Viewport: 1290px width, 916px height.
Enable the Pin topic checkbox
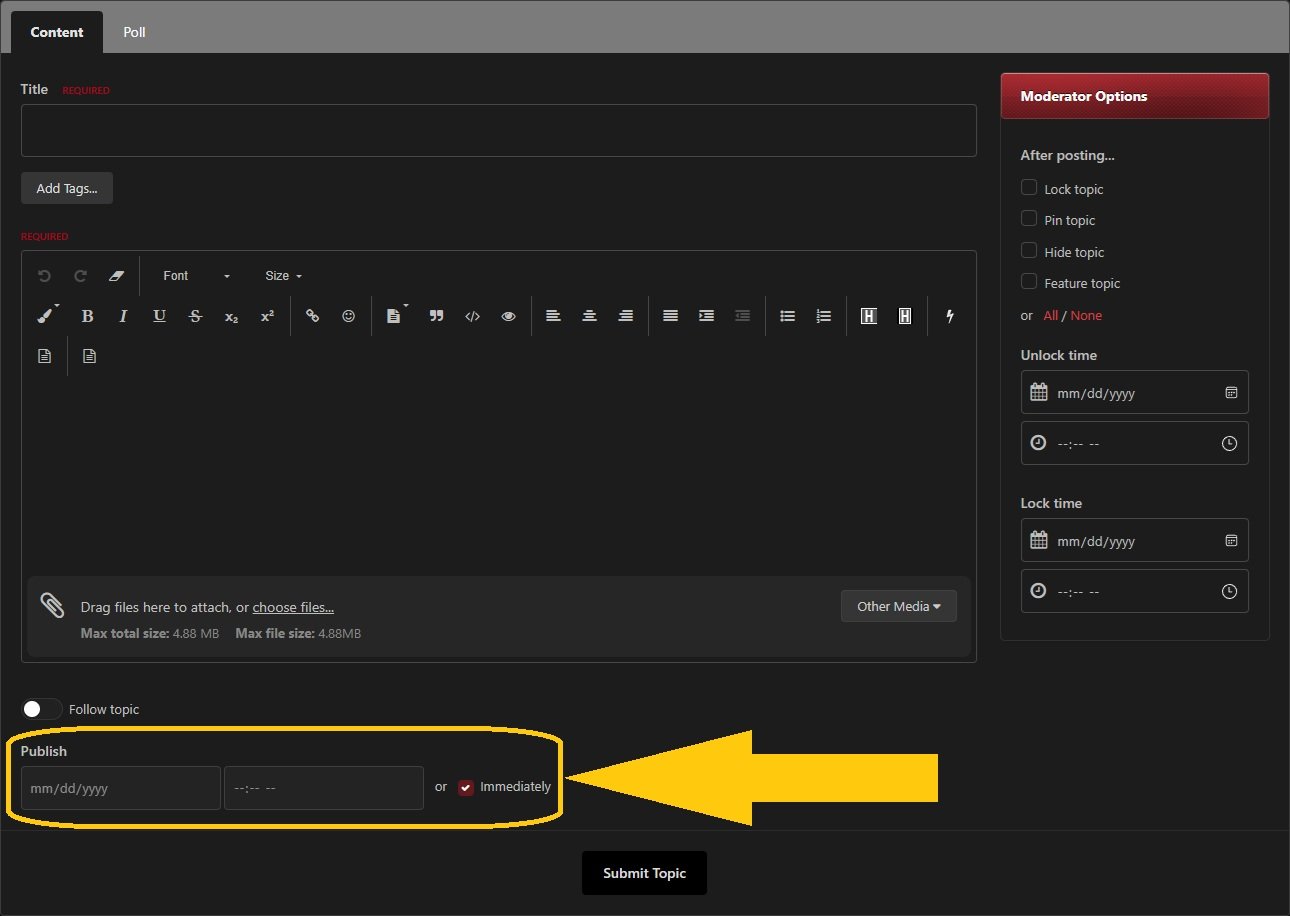click(1028, 219)
